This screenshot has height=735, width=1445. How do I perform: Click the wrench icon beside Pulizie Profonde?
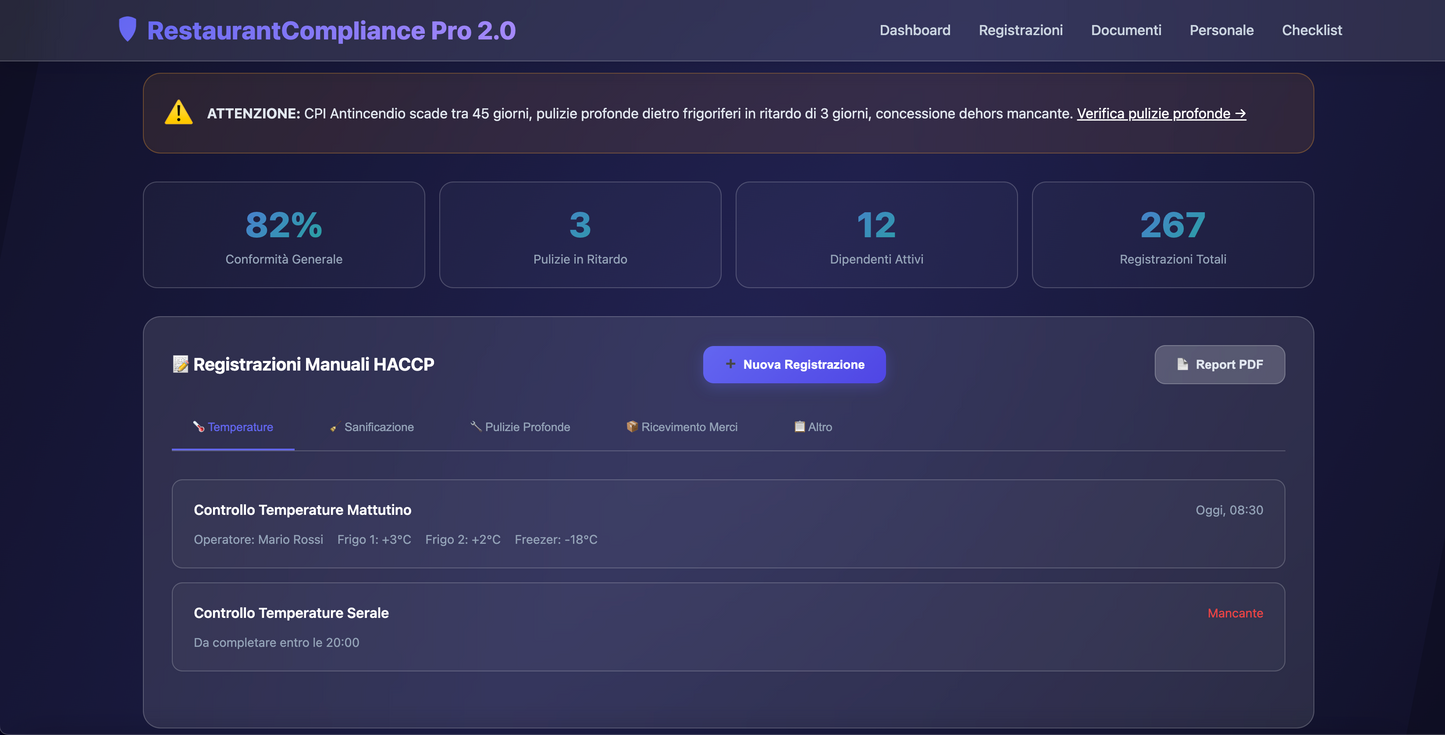coord(475,426)
